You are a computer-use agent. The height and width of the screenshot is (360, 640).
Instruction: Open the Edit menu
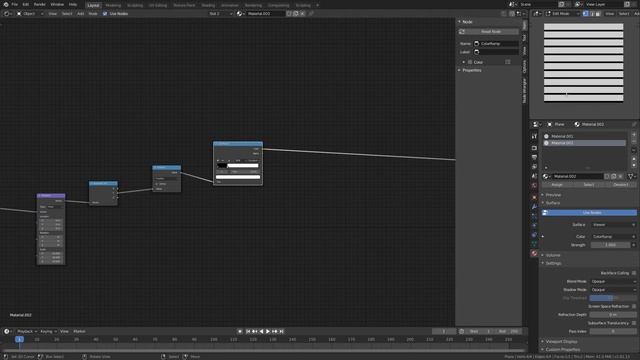click(26, 4)
